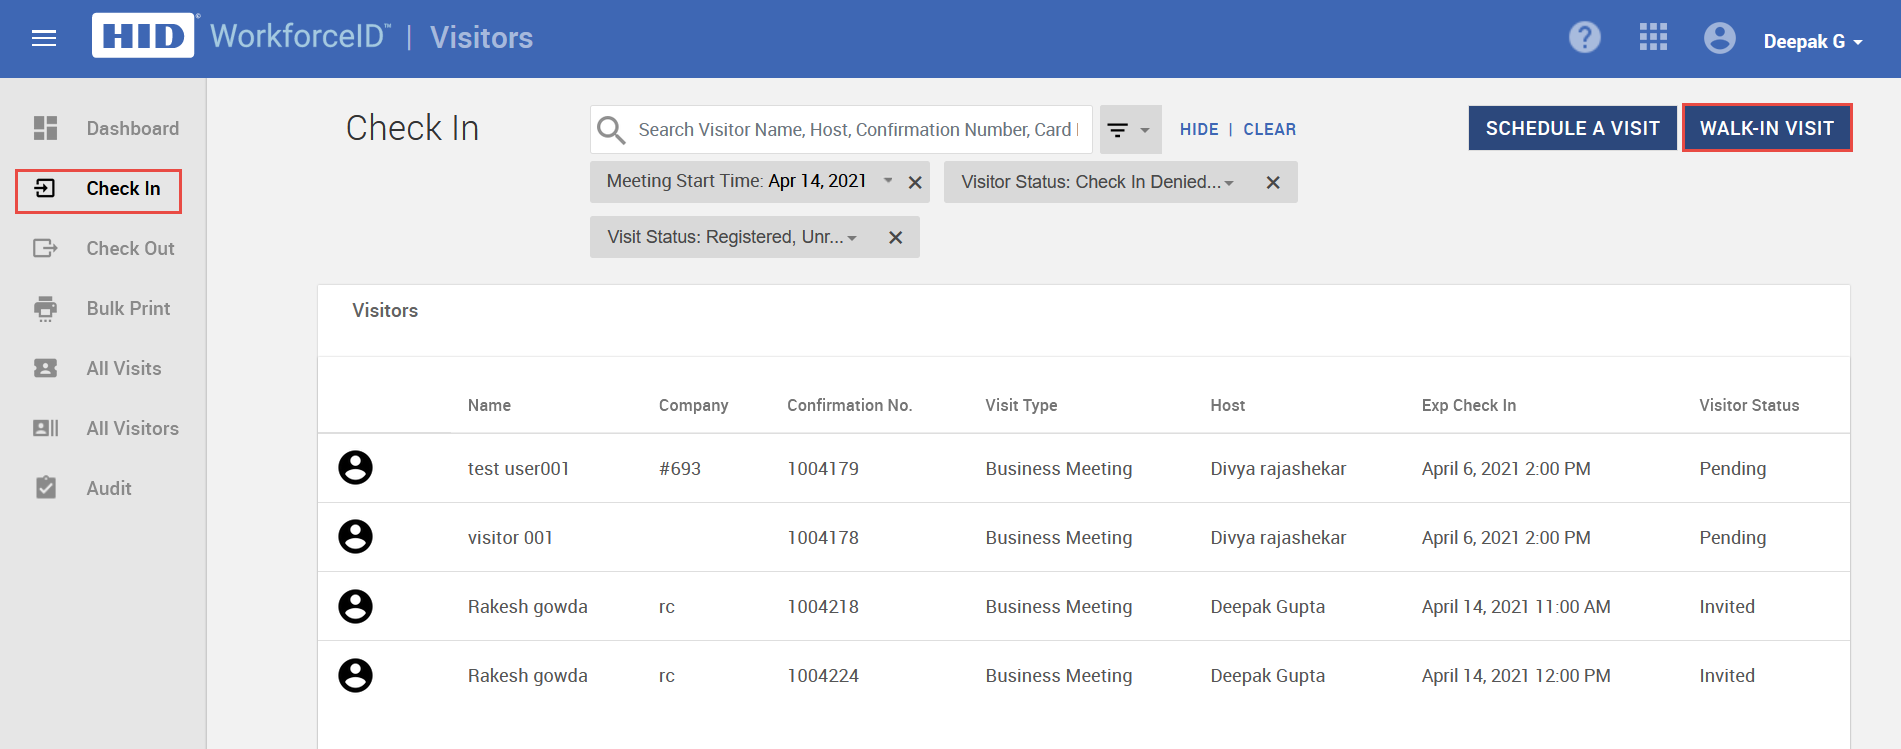
Task: Click the Check In sidebar icon
Action: (45, 188)
